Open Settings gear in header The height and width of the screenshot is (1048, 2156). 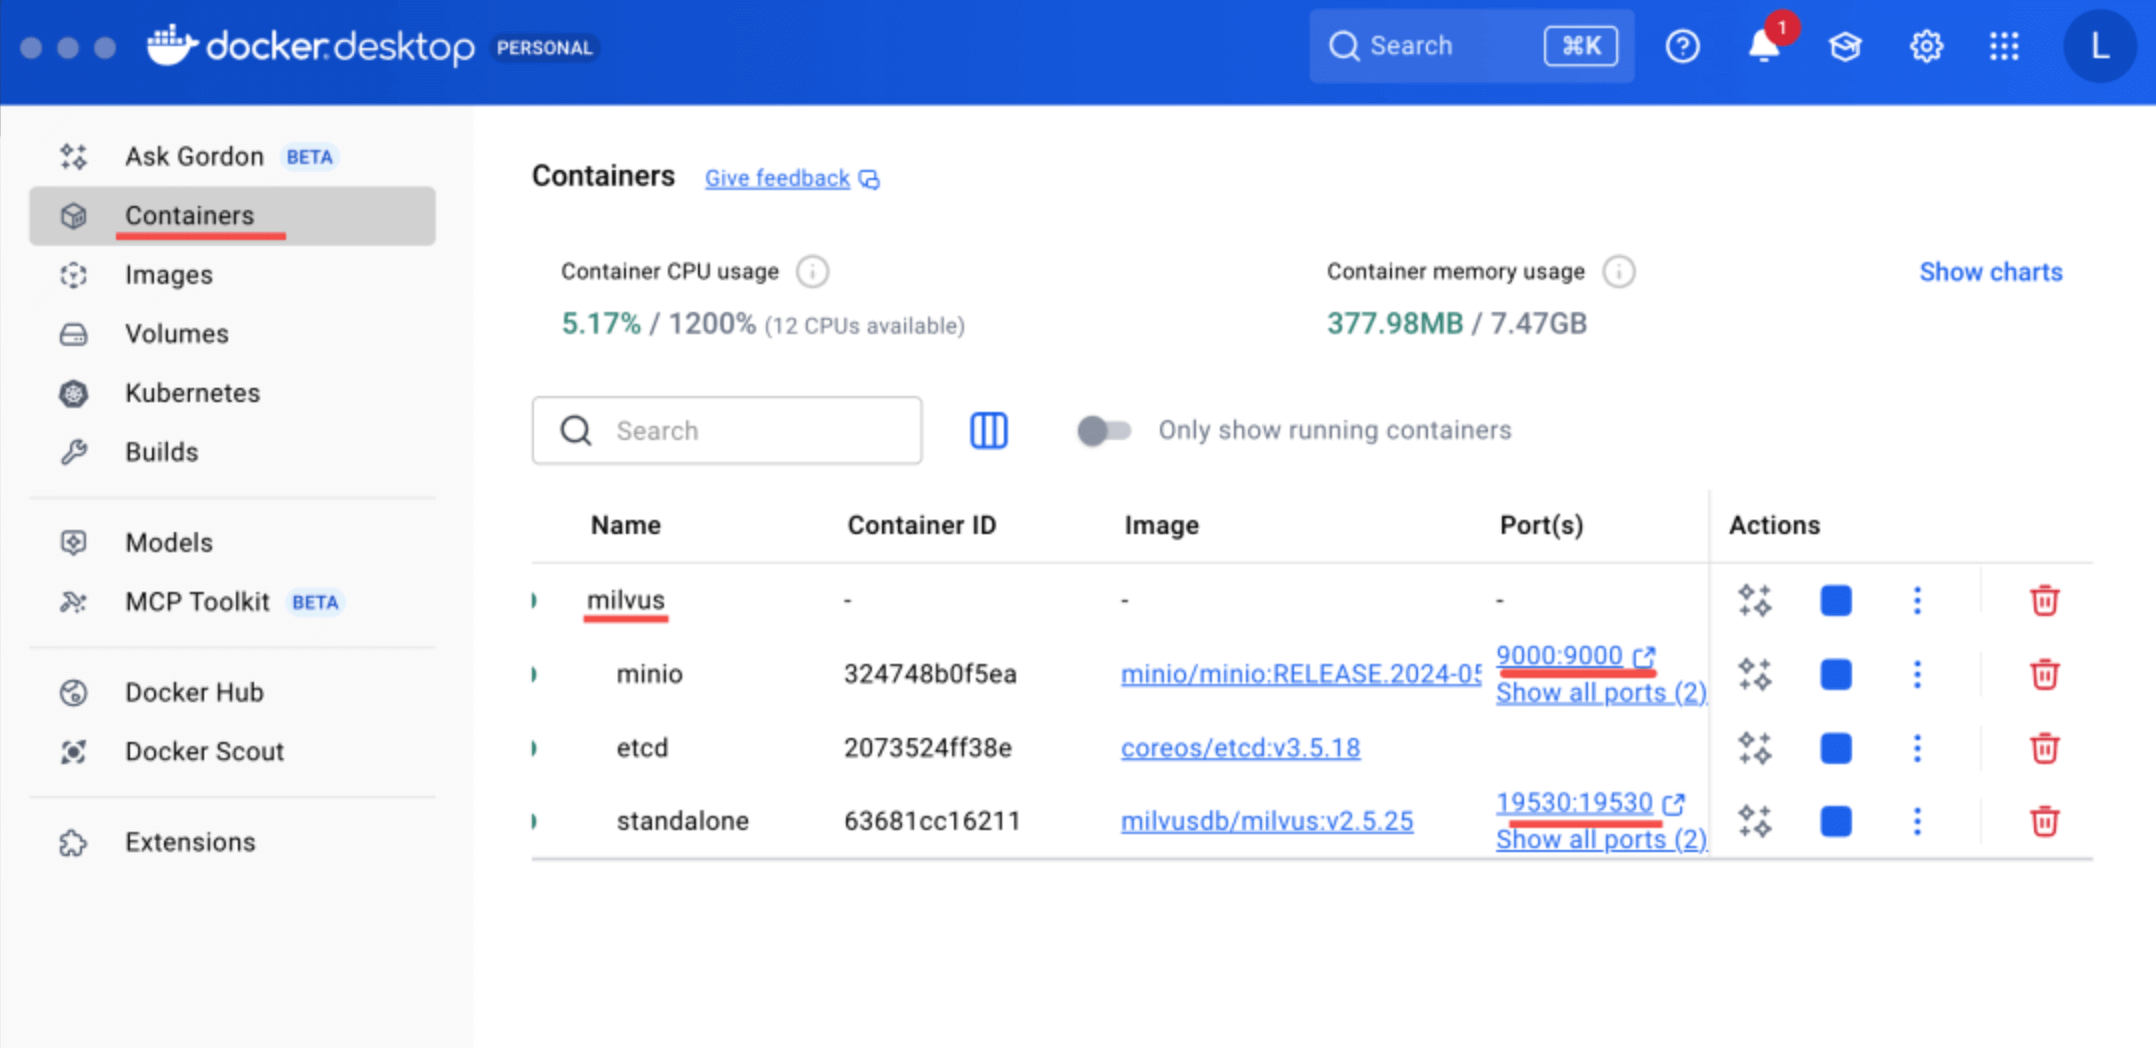[x=1926, y=46]
